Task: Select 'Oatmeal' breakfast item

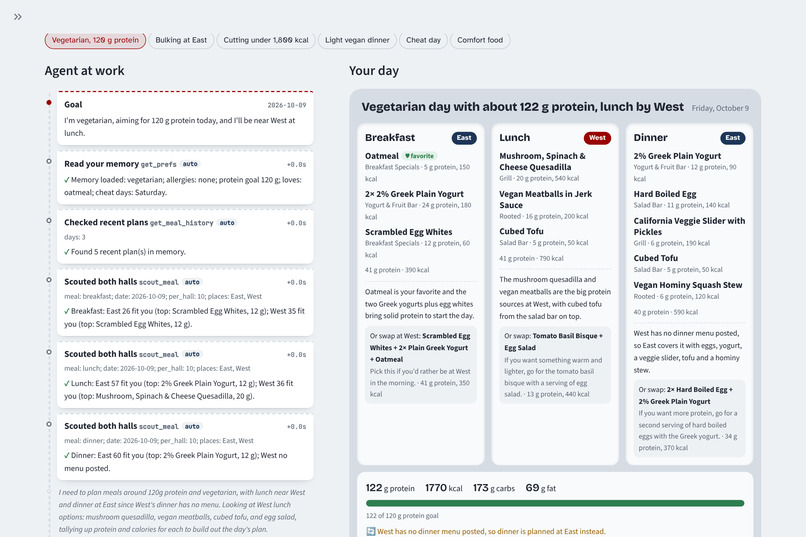Action: [x=382, y=156]
